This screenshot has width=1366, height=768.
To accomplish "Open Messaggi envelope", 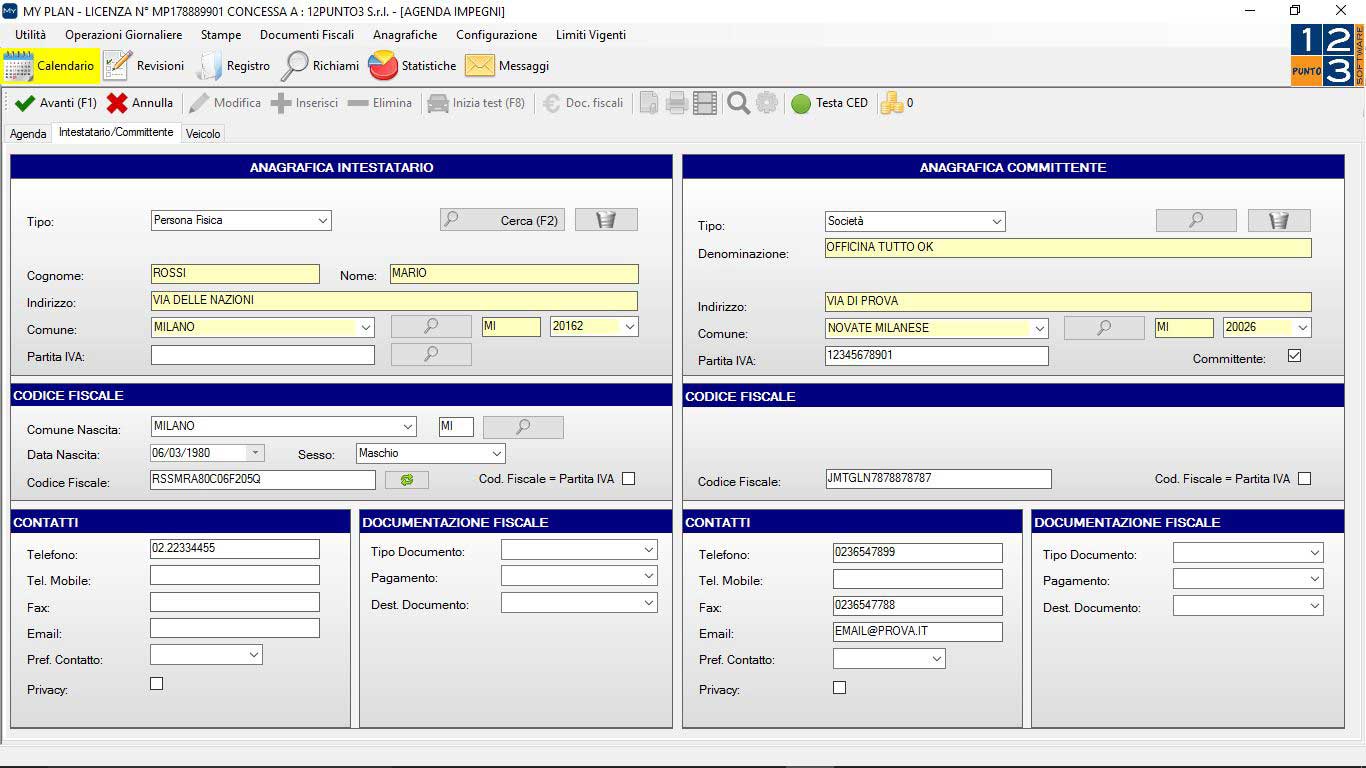I will coord(507,66).
